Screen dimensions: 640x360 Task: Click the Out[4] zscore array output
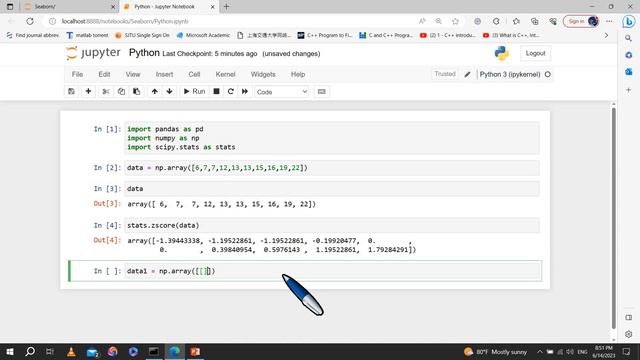271,245
